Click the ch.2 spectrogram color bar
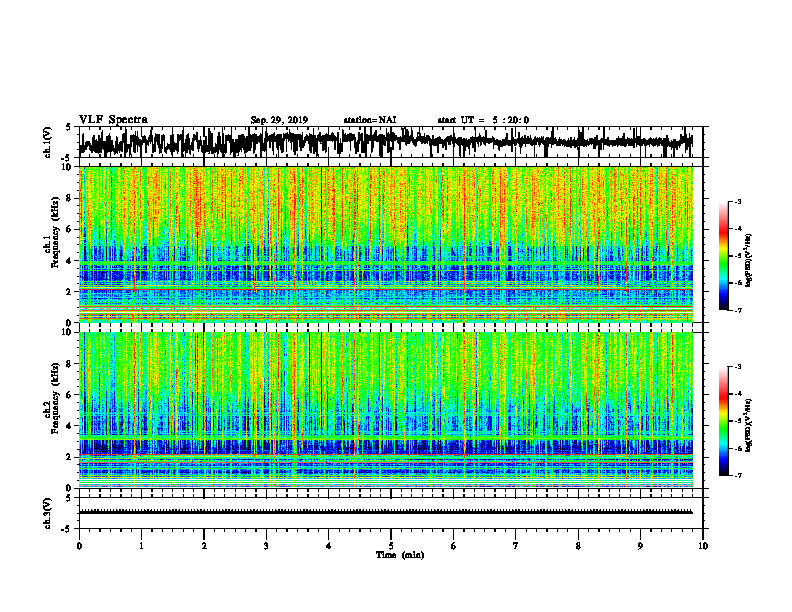The image size is (792, 612). click(724, 421)
